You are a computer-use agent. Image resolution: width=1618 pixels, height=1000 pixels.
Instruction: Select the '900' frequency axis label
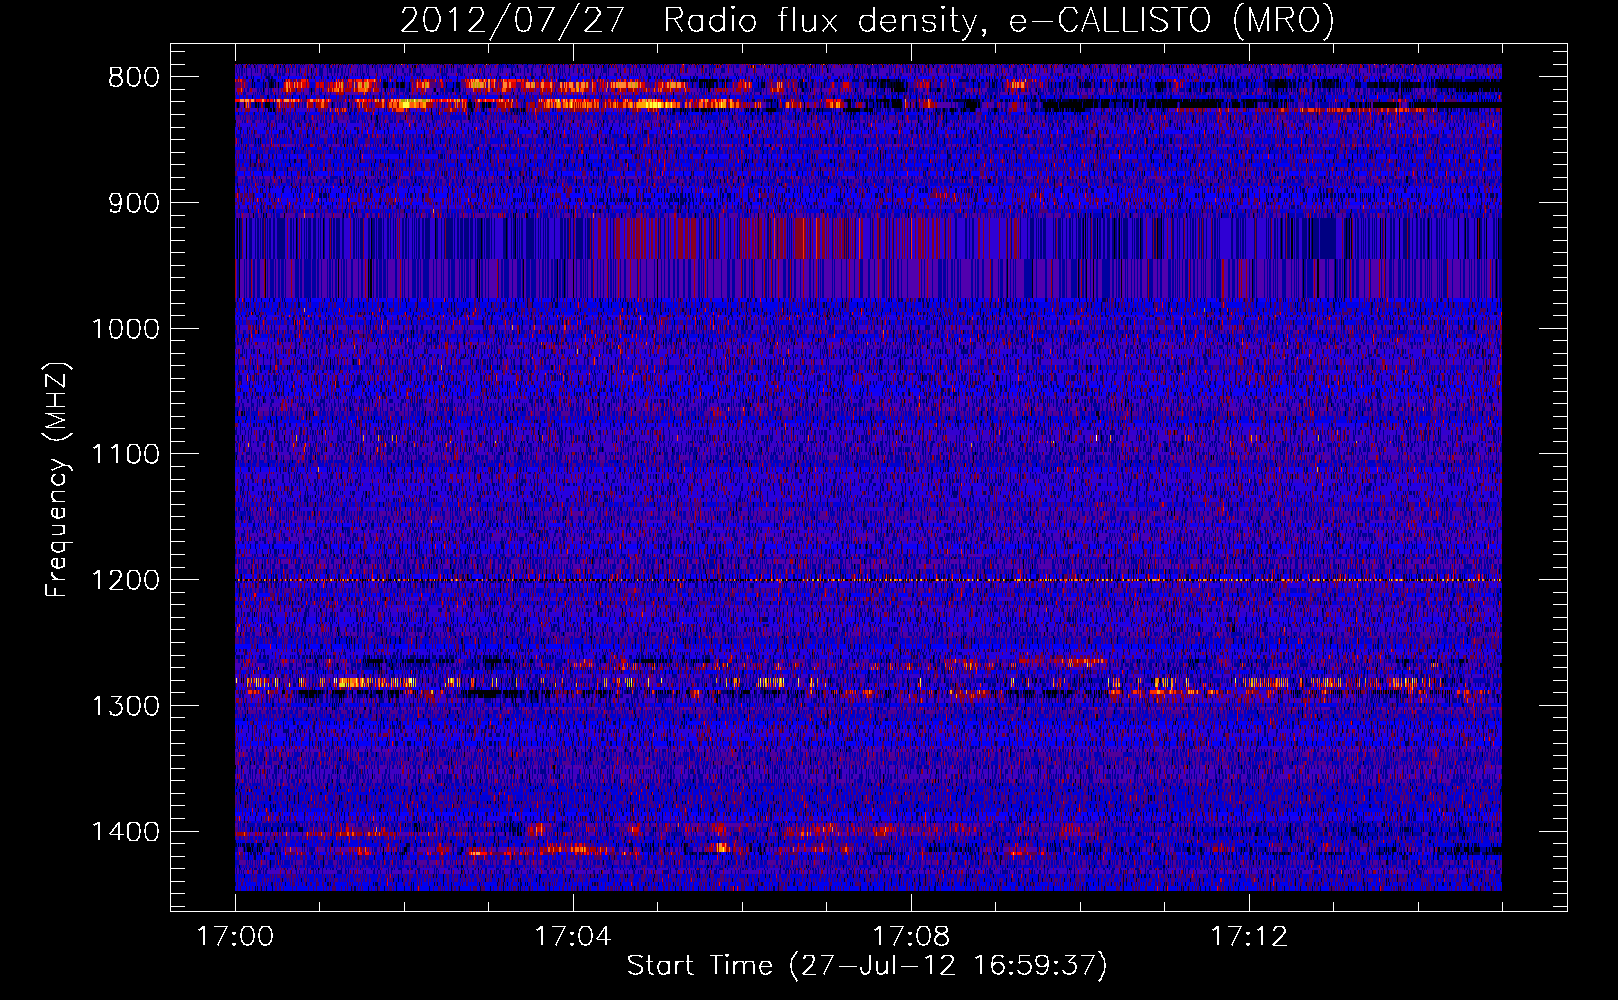pyautogui.click(x=133, y=204)
